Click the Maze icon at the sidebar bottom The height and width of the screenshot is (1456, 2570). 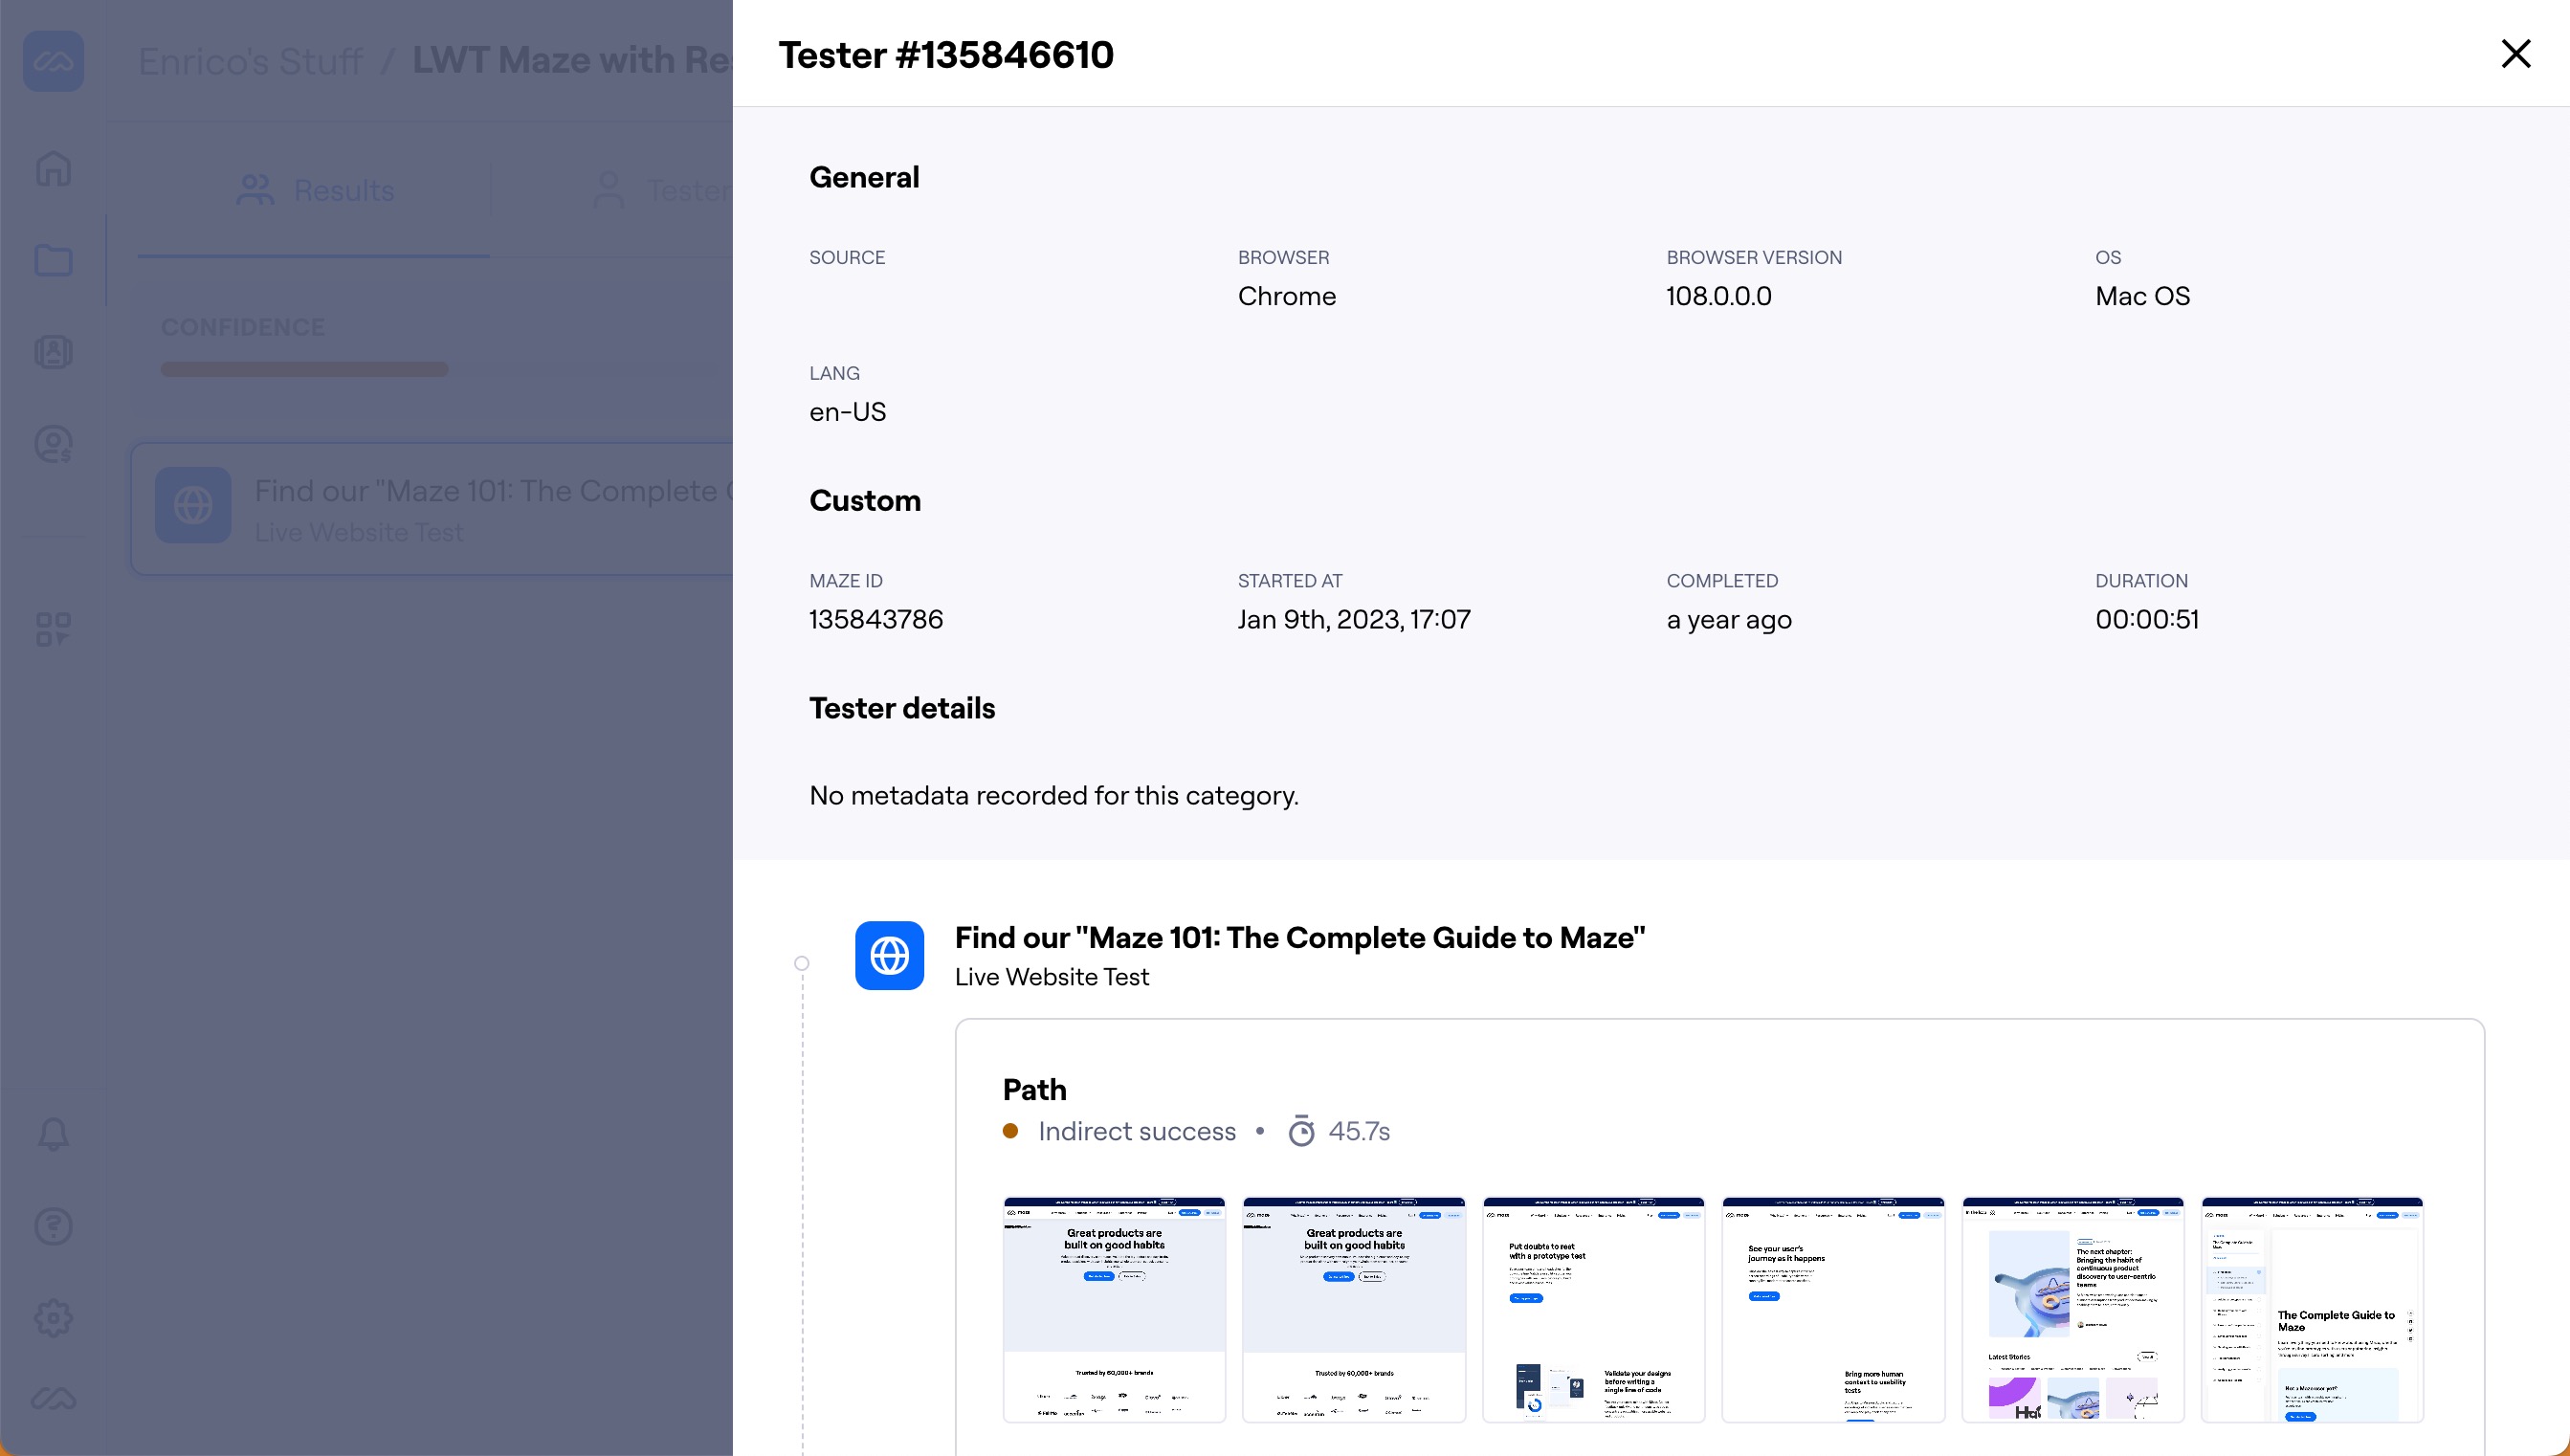pyautogui.click(x=53, y=1399)
